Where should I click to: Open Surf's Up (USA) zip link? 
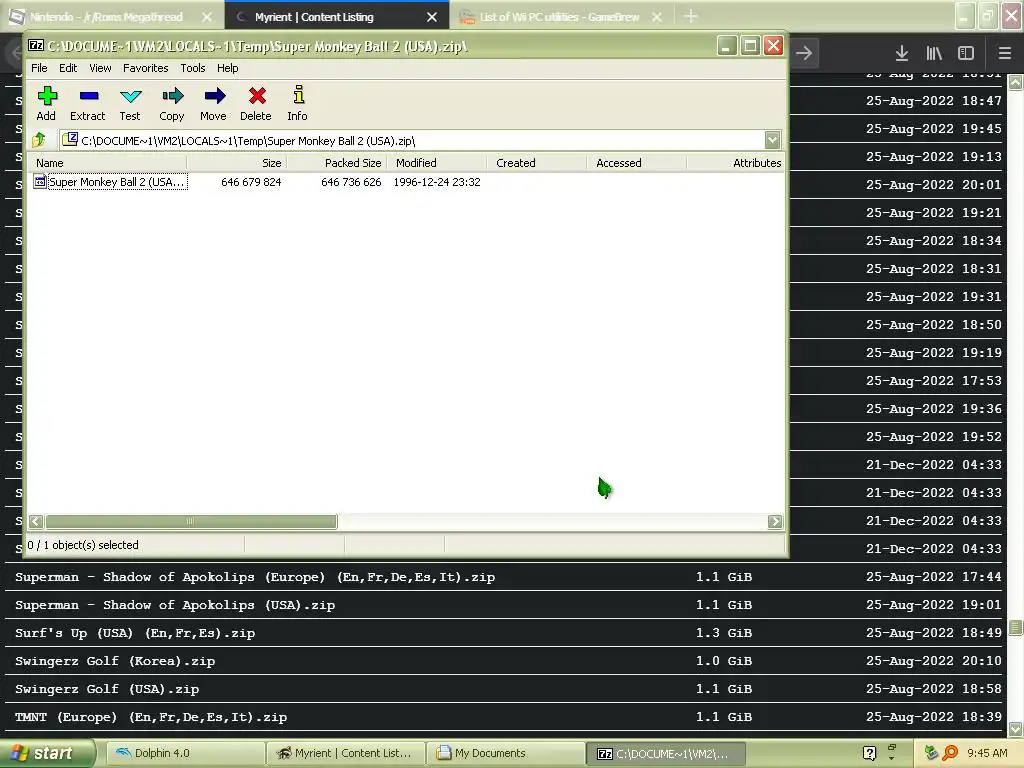pos(135,633)
